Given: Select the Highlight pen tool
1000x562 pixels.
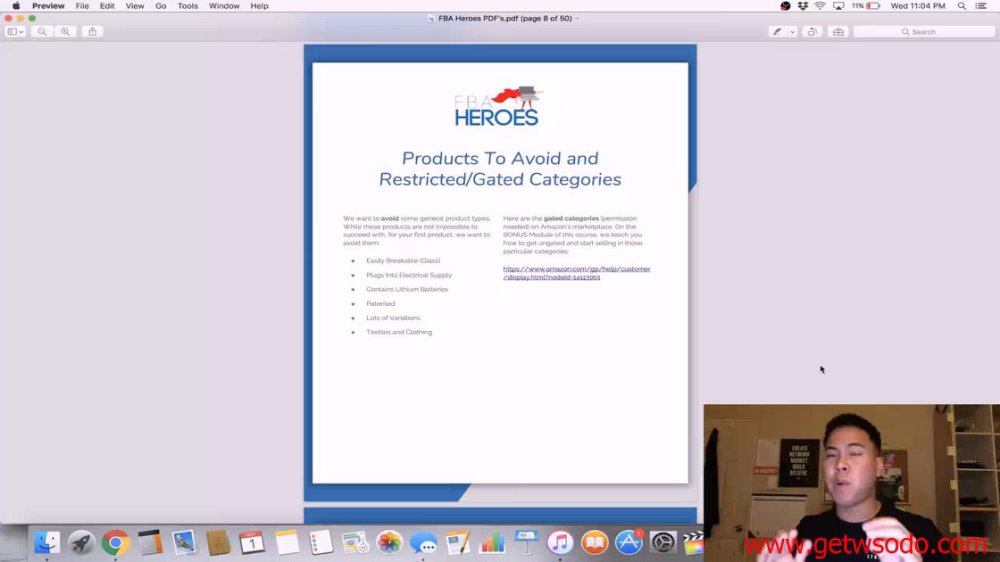Looking at the screenshot, I should (x=777, y=31).
